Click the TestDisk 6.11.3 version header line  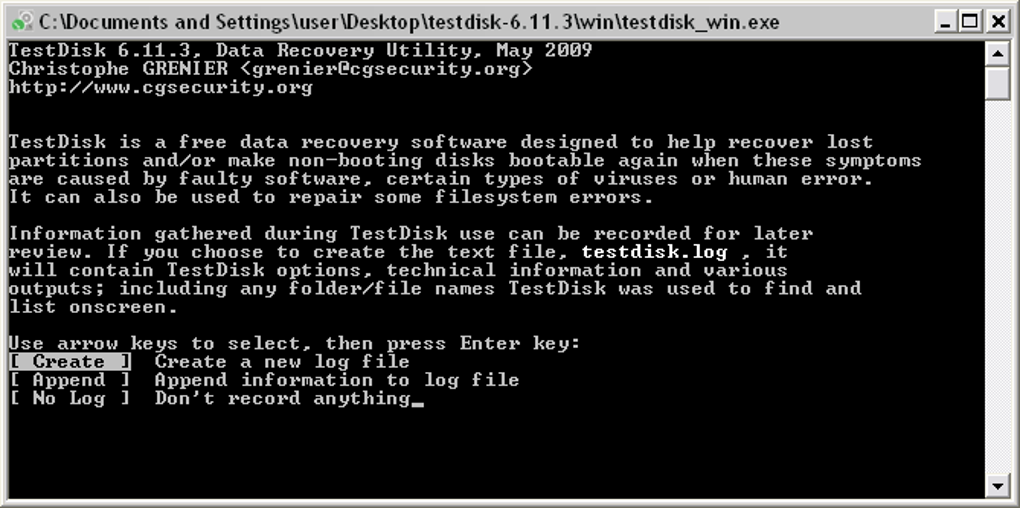(301, 51)
